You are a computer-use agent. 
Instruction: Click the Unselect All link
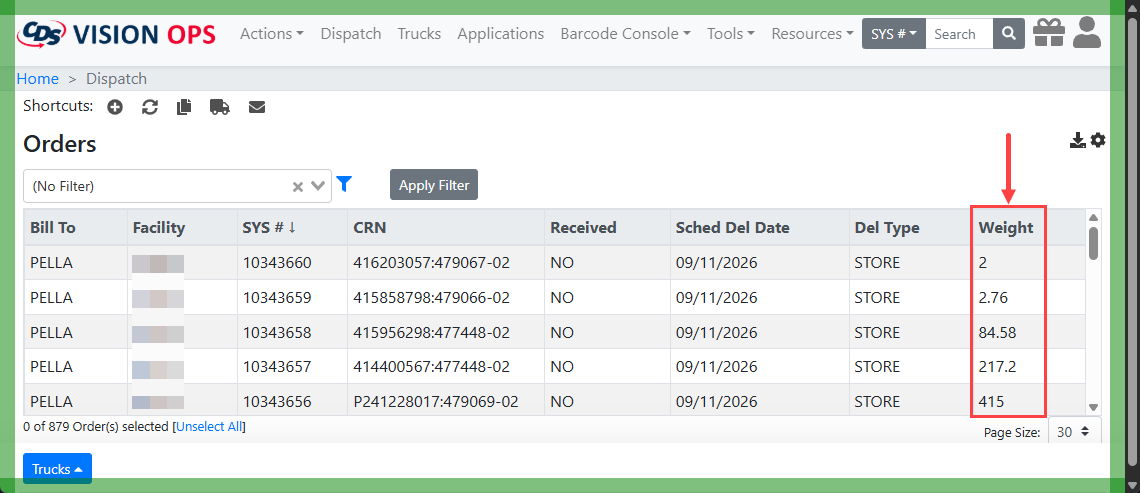[209, 427]
